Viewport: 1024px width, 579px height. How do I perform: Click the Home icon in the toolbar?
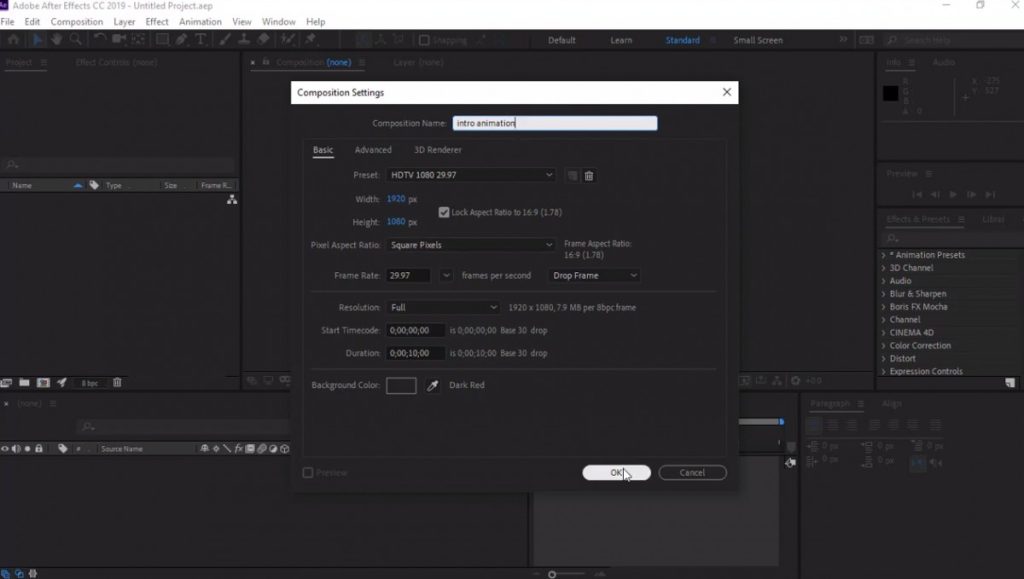(x=13, y=40)
